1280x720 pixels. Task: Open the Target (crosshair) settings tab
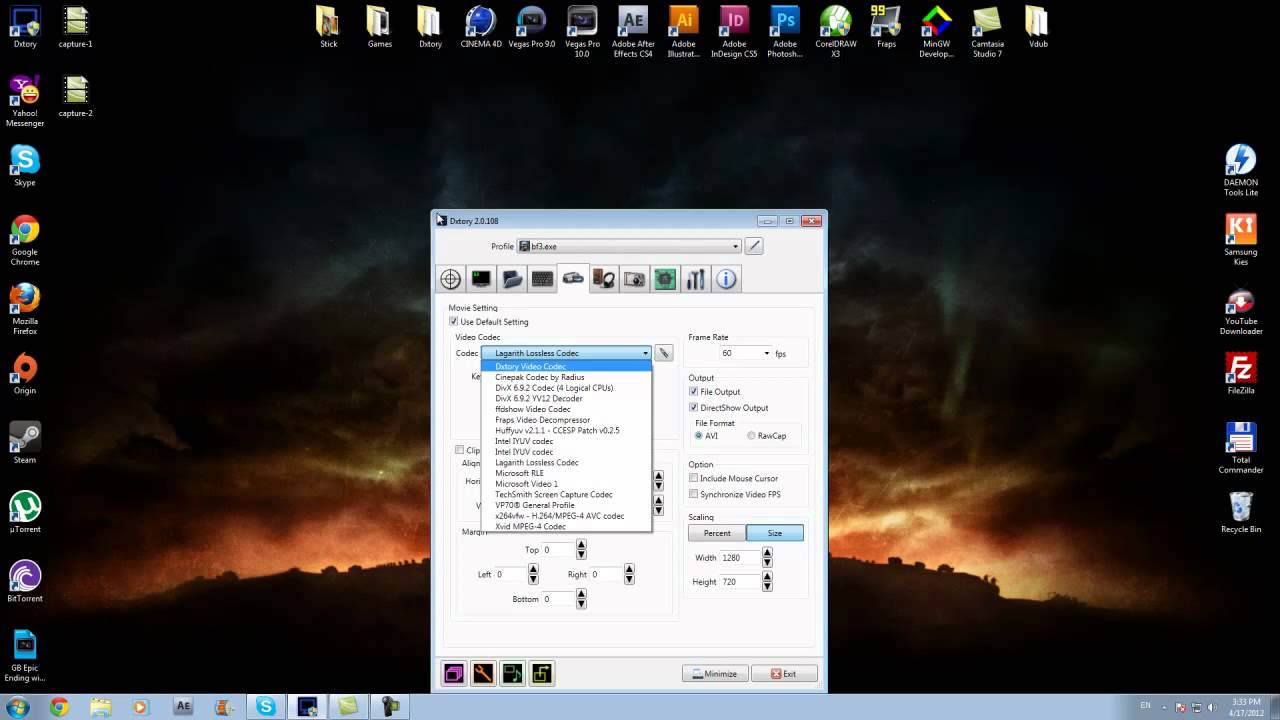(x=451, y=279)
